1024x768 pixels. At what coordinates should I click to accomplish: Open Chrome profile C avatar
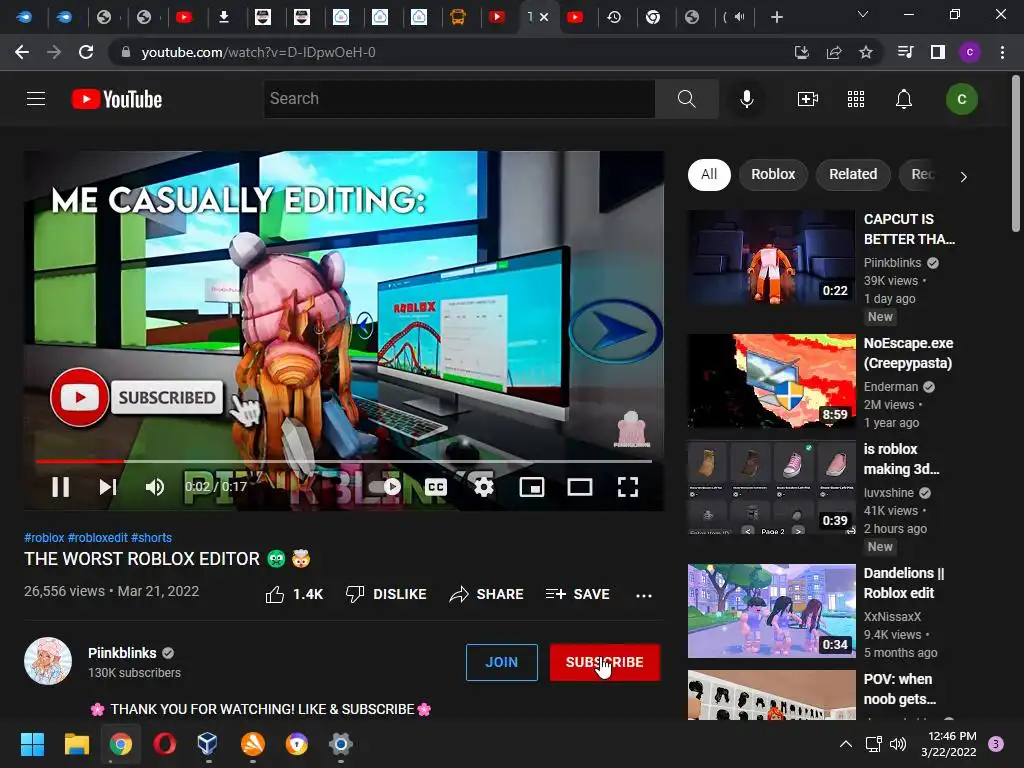click(x=970, y=52)
